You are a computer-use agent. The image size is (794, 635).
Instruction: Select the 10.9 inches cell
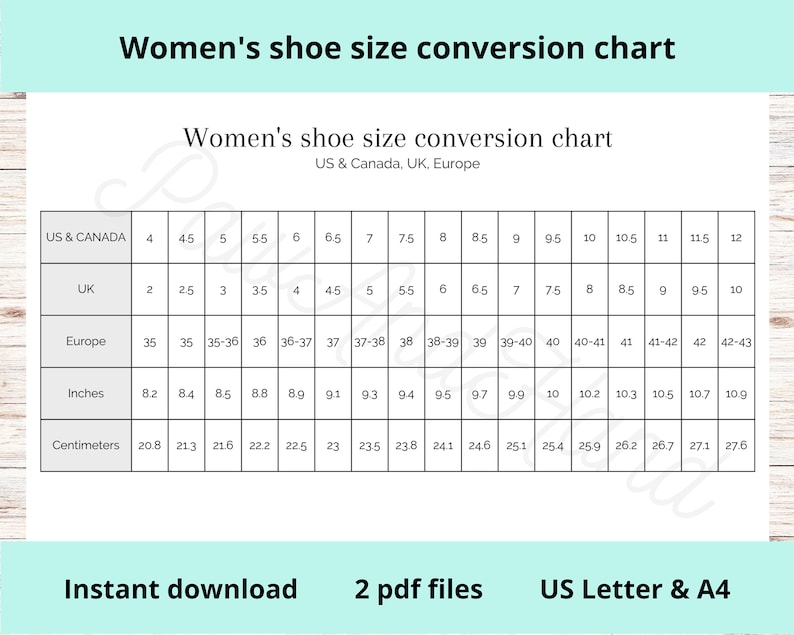(736, 393)
